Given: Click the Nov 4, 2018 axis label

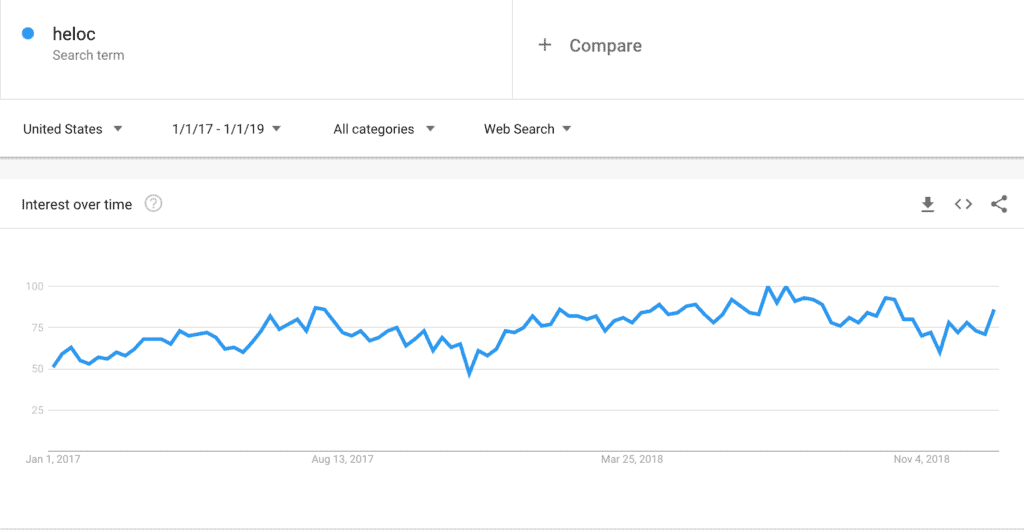Looking at the screenshot, I should [x=921, y=460].
